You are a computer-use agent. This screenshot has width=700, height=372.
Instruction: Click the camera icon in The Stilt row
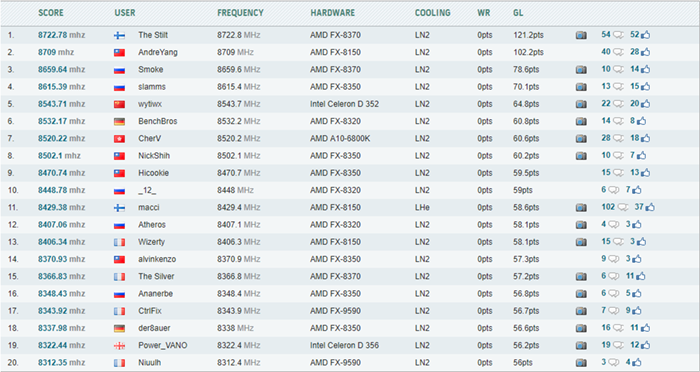click(581, 35)
